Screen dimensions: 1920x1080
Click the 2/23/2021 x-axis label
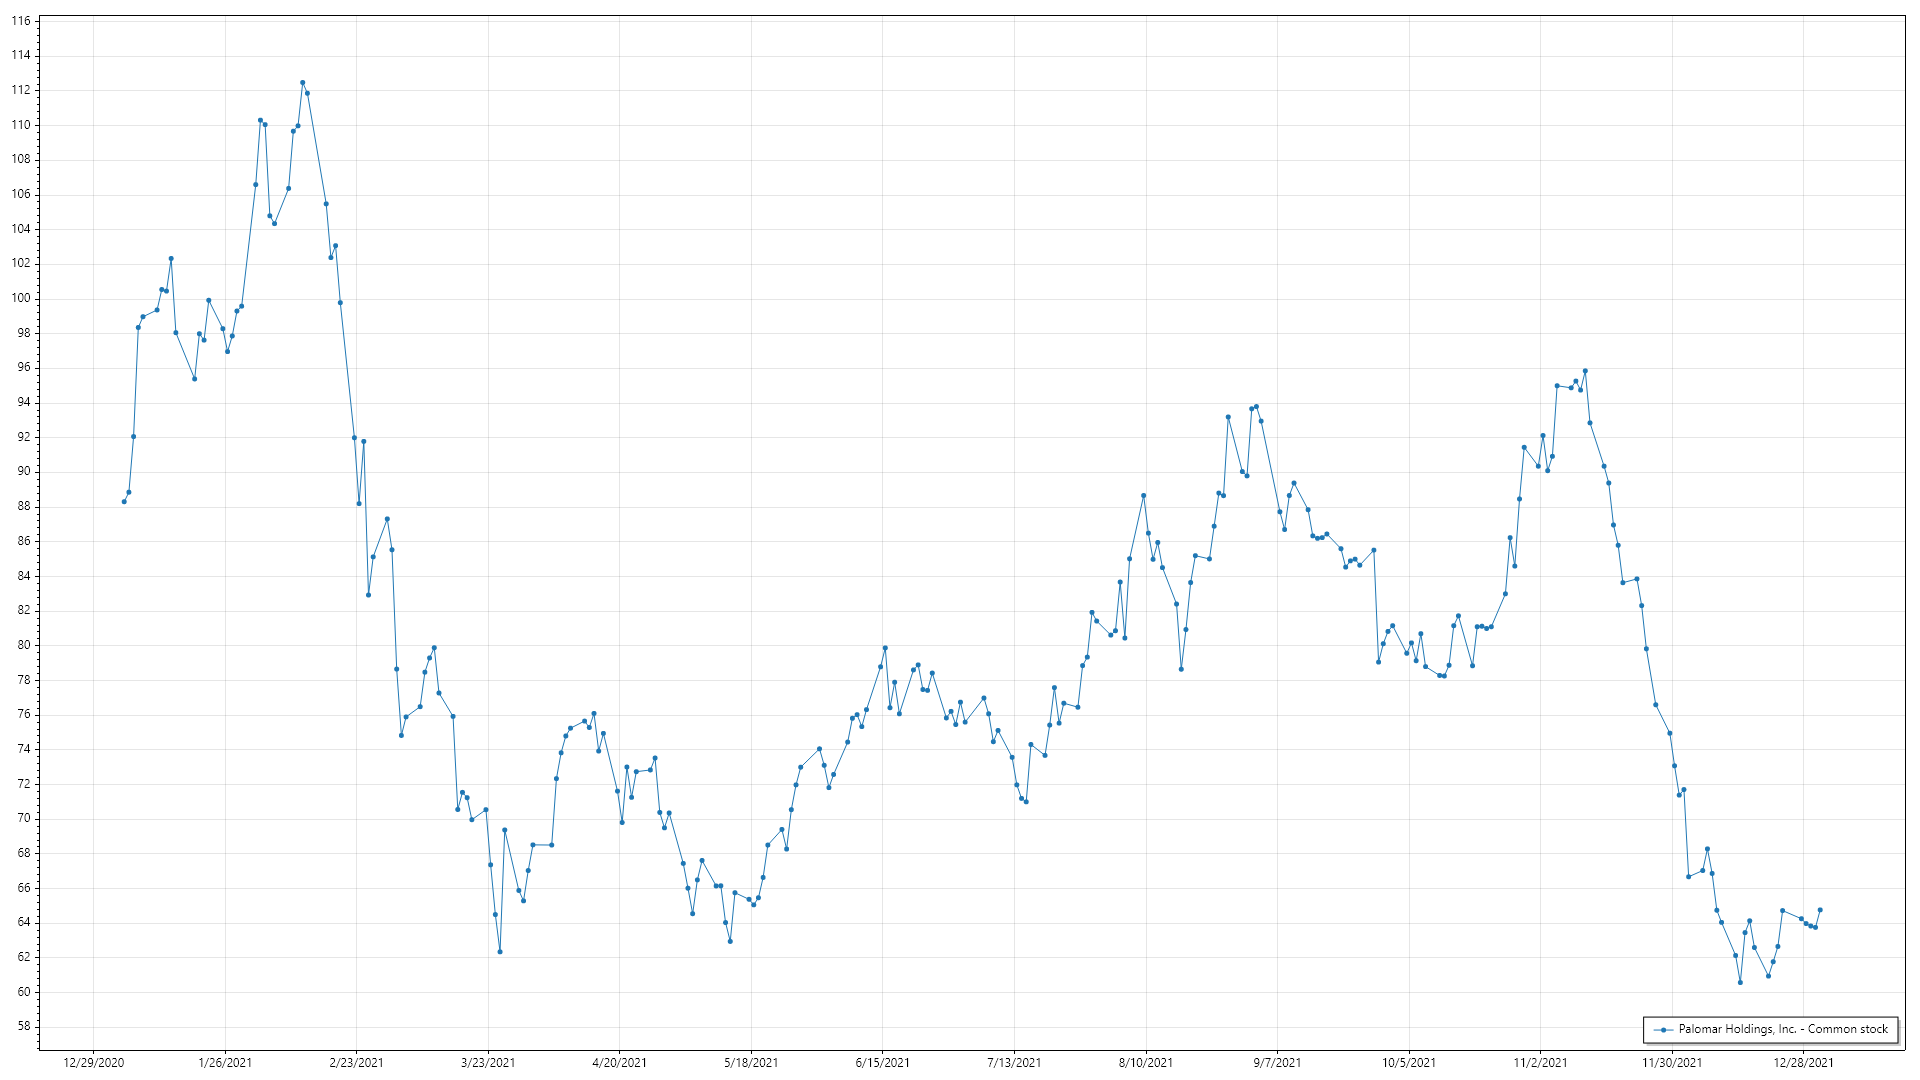pos(356,1063)
